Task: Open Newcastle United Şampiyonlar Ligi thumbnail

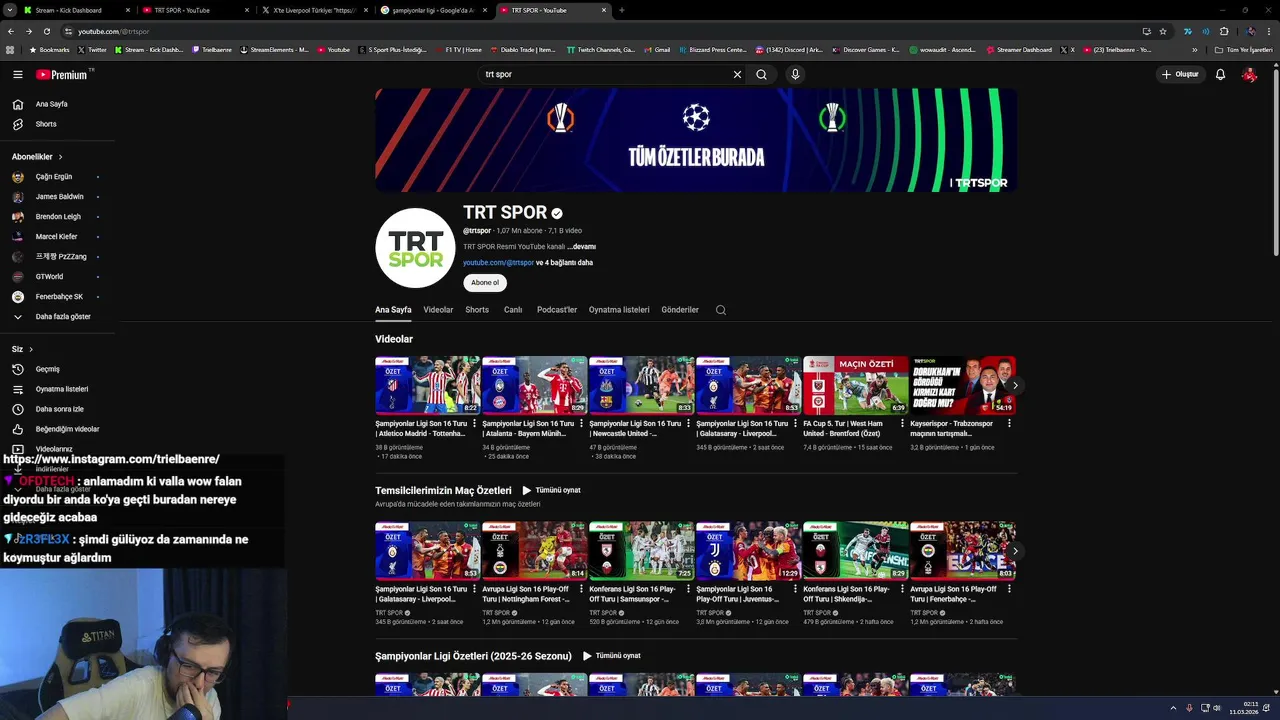Action: point(641,385)
